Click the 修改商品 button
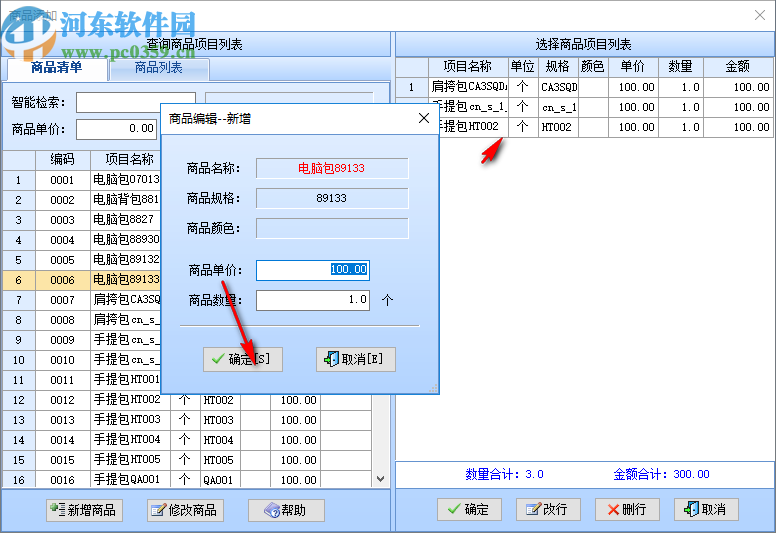The width and height of the screenshot is (776, 533). pos(185,510)
